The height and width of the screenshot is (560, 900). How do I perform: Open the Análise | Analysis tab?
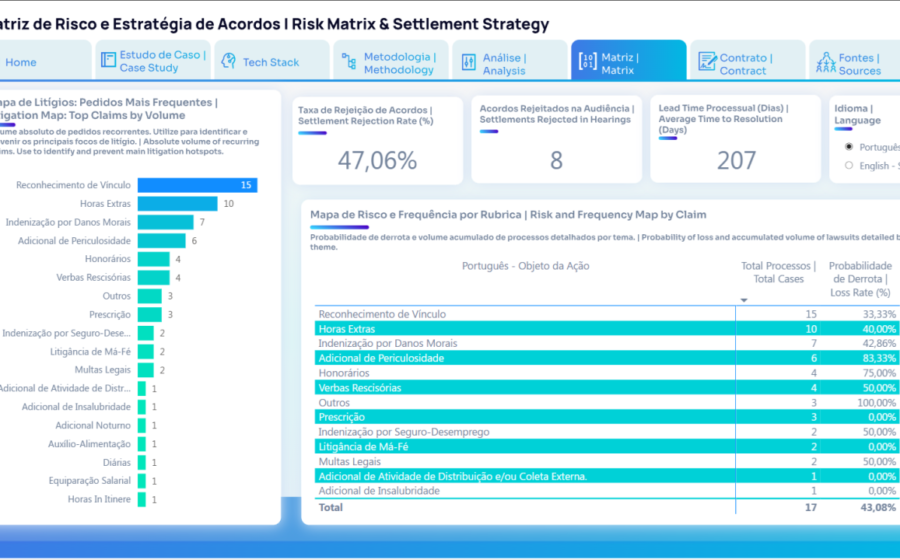[x=510, y=60]
